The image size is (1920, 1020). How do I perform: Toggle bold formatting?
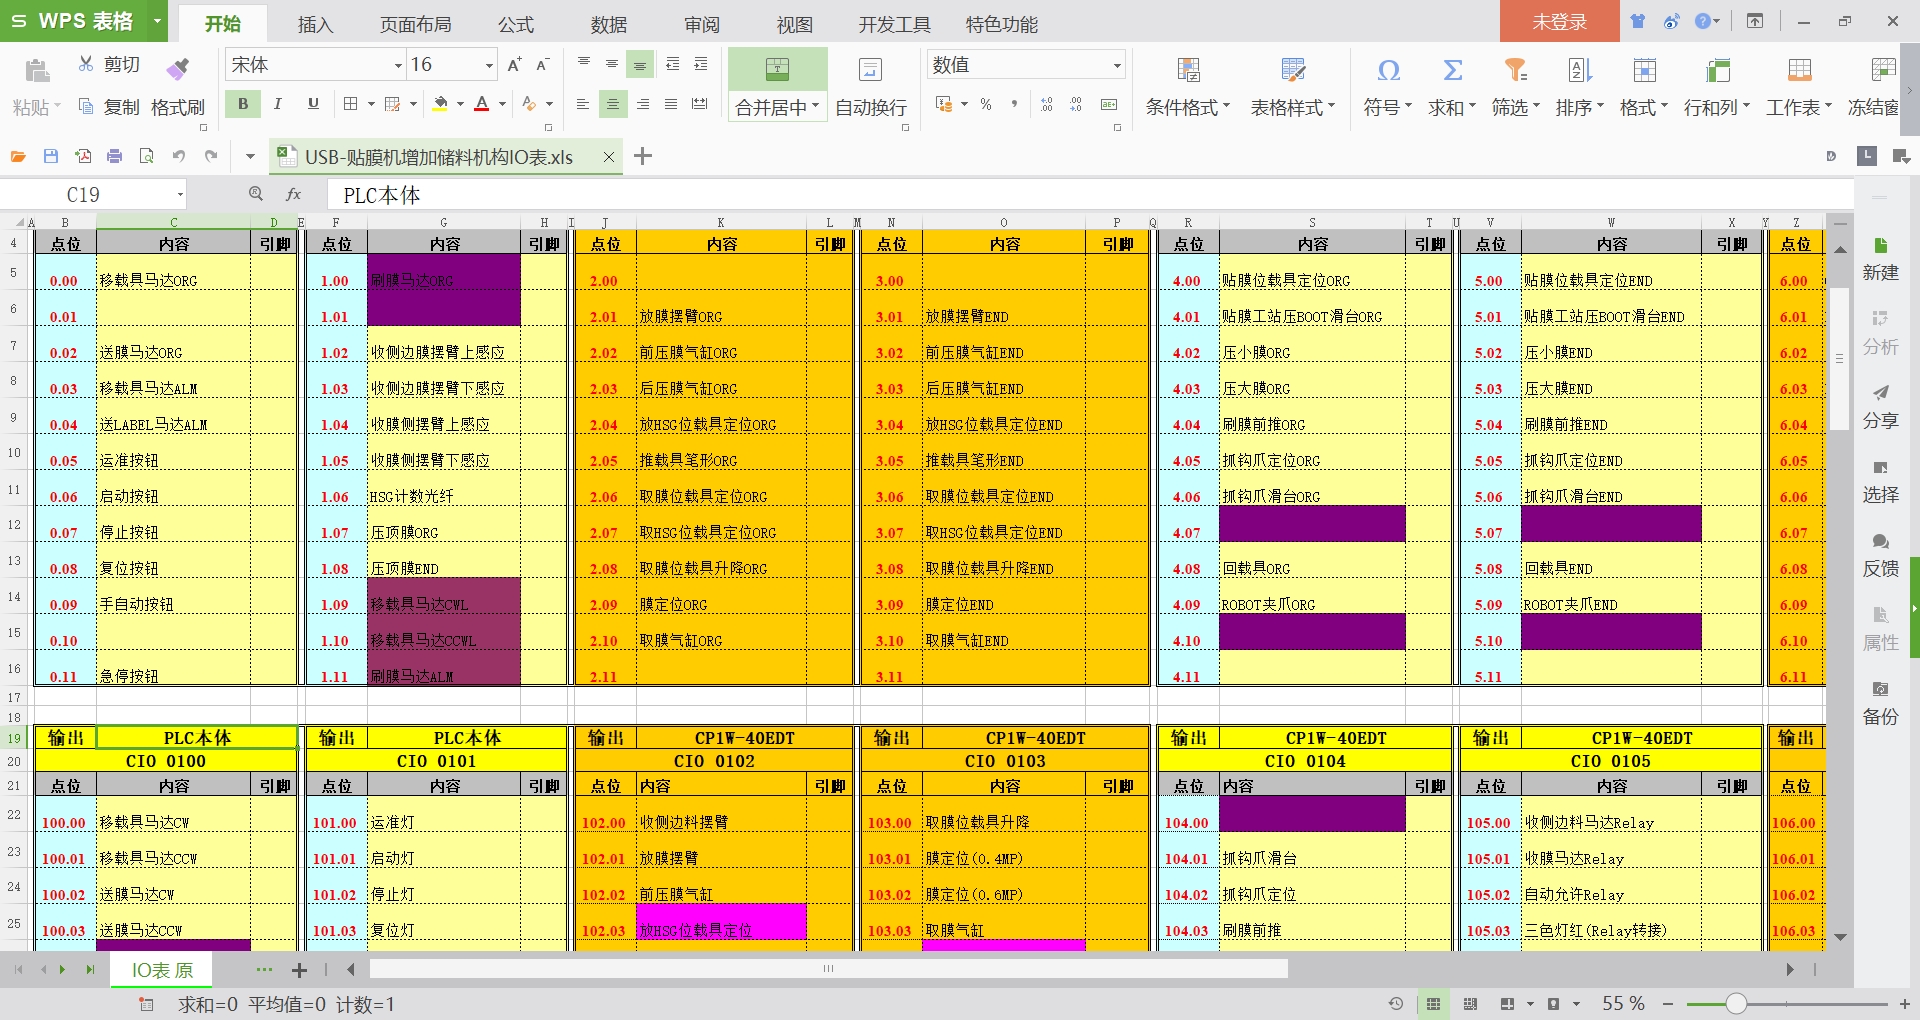click(243, 103)
